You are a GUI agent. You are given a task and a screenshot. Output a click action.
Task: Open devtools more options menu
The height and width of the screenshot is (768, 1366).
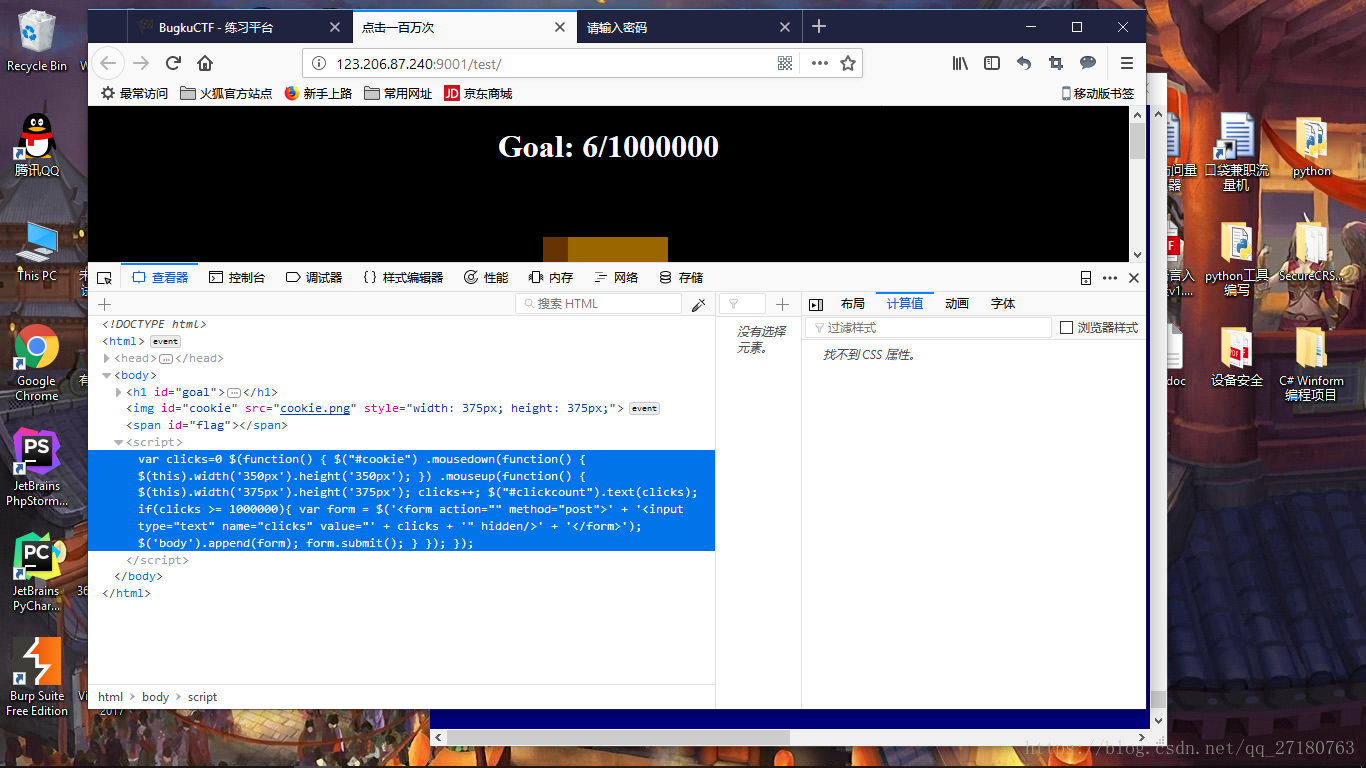pyautogui.click(x=1110, y=278)
